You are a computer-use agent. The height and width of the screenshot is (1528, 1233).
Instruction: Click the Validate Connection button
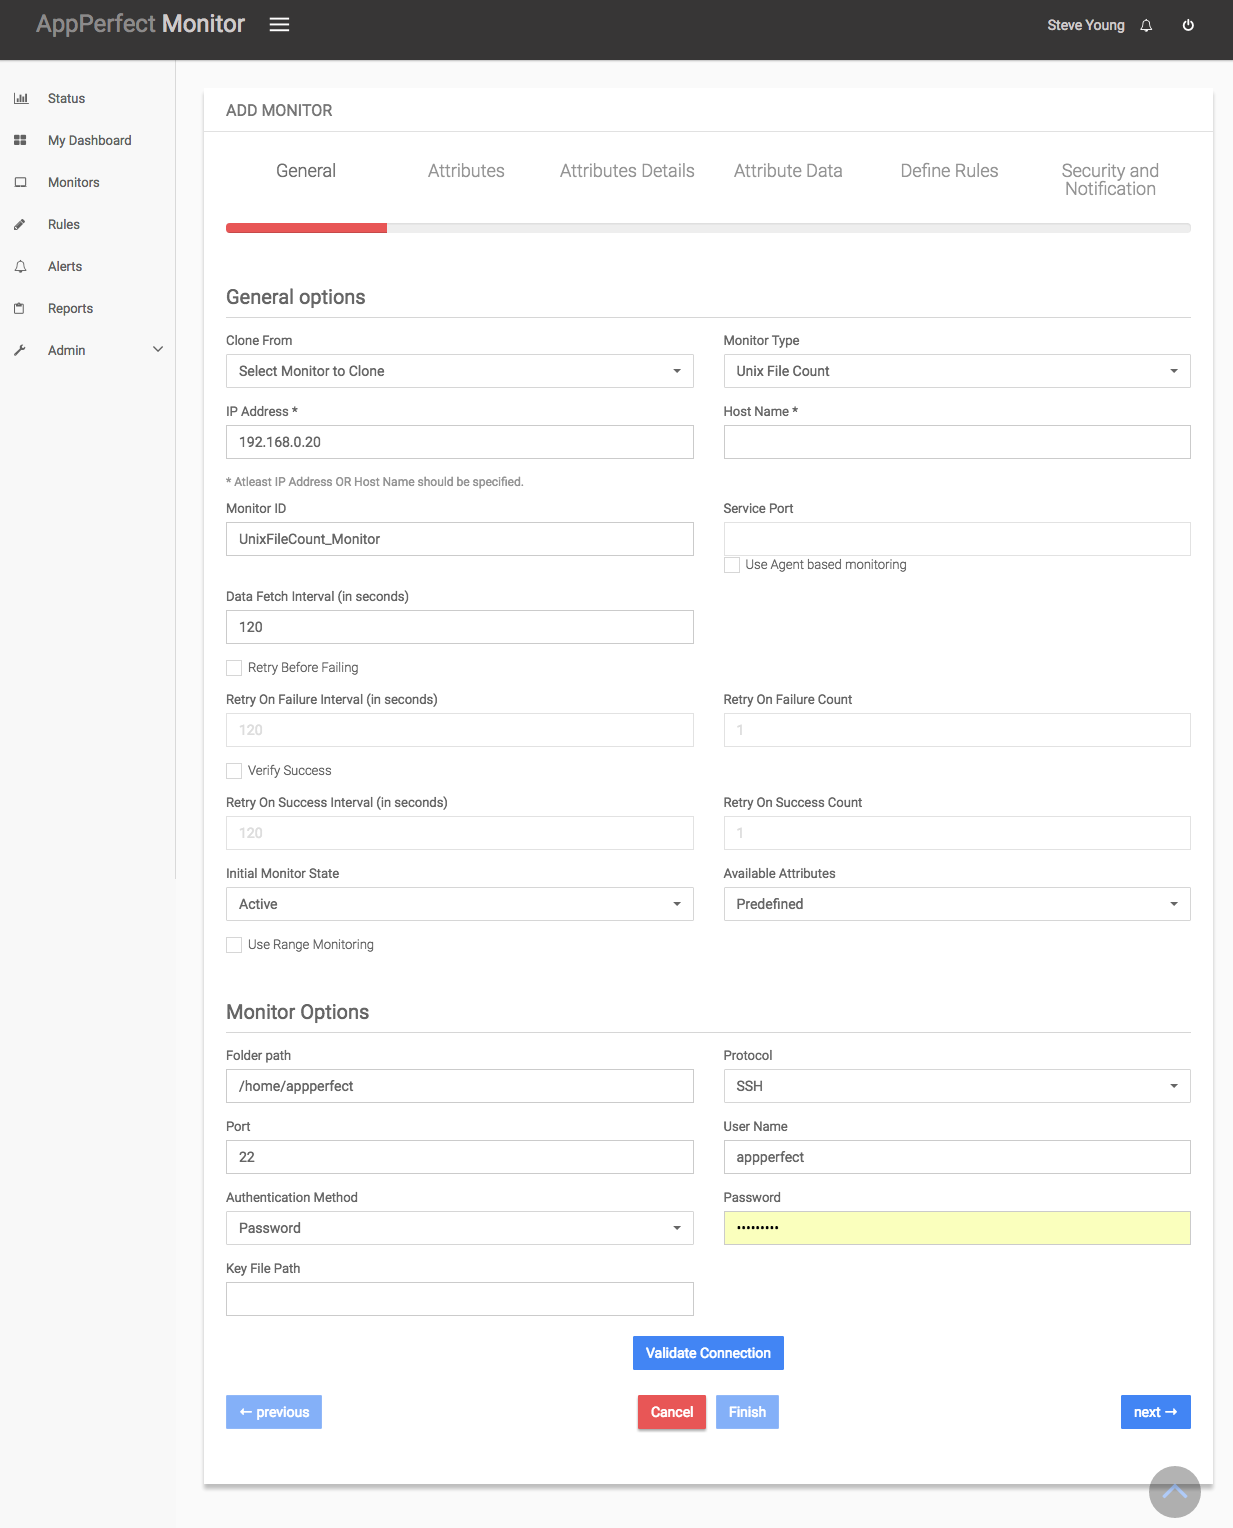[x=708, y=1353]
